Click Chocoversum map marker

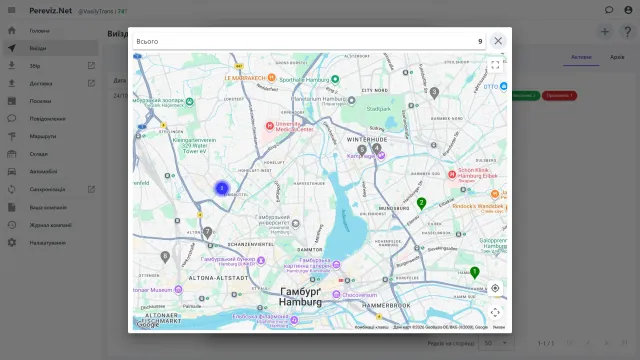(336, 294)
